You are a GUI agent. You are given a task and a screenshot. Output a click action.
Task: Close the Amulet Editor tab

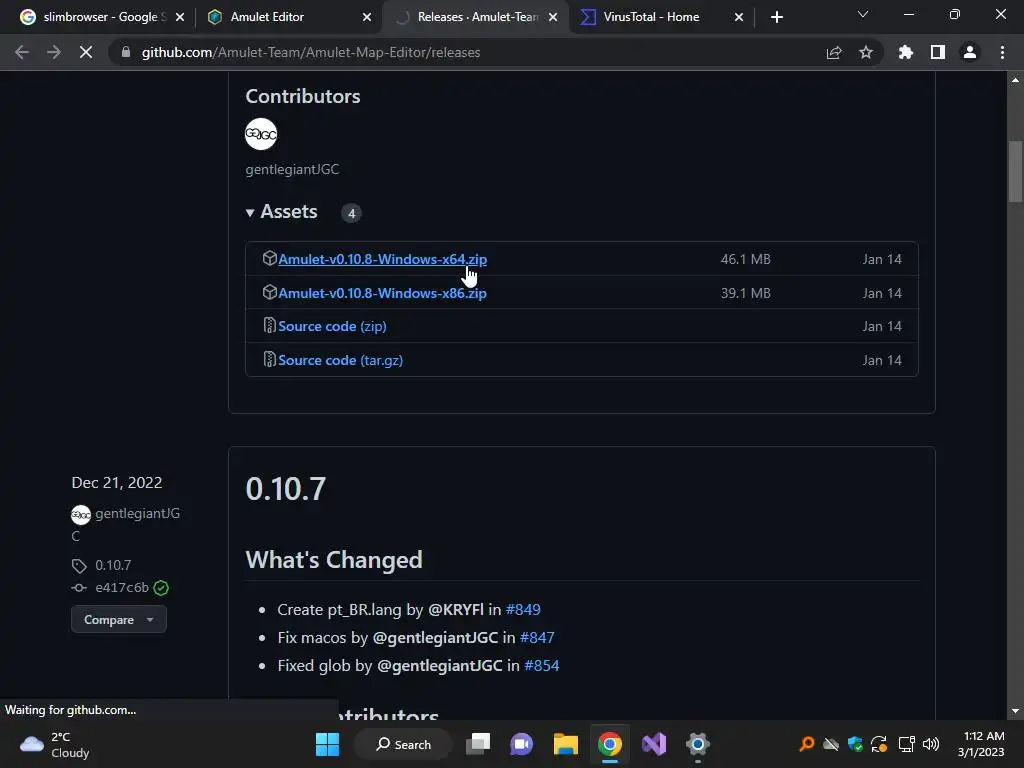coord(367,17)
